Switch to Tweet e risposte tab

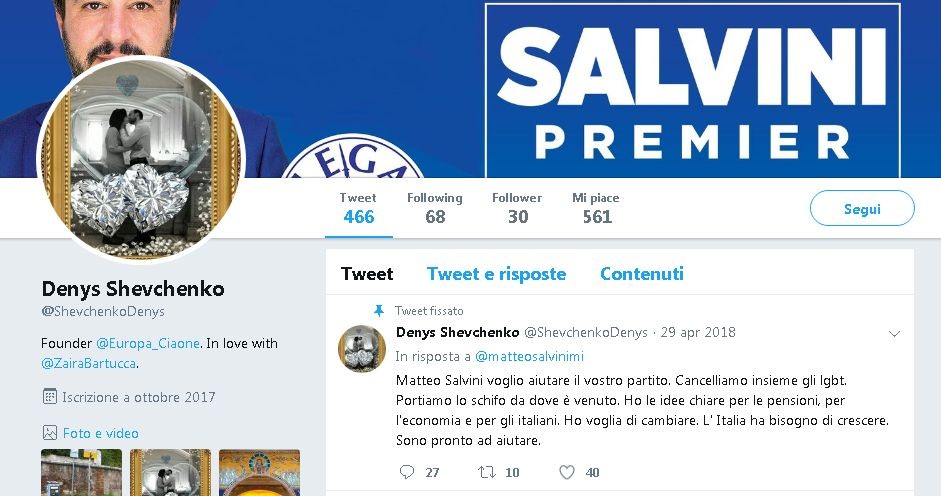click(x=496, y=274)
